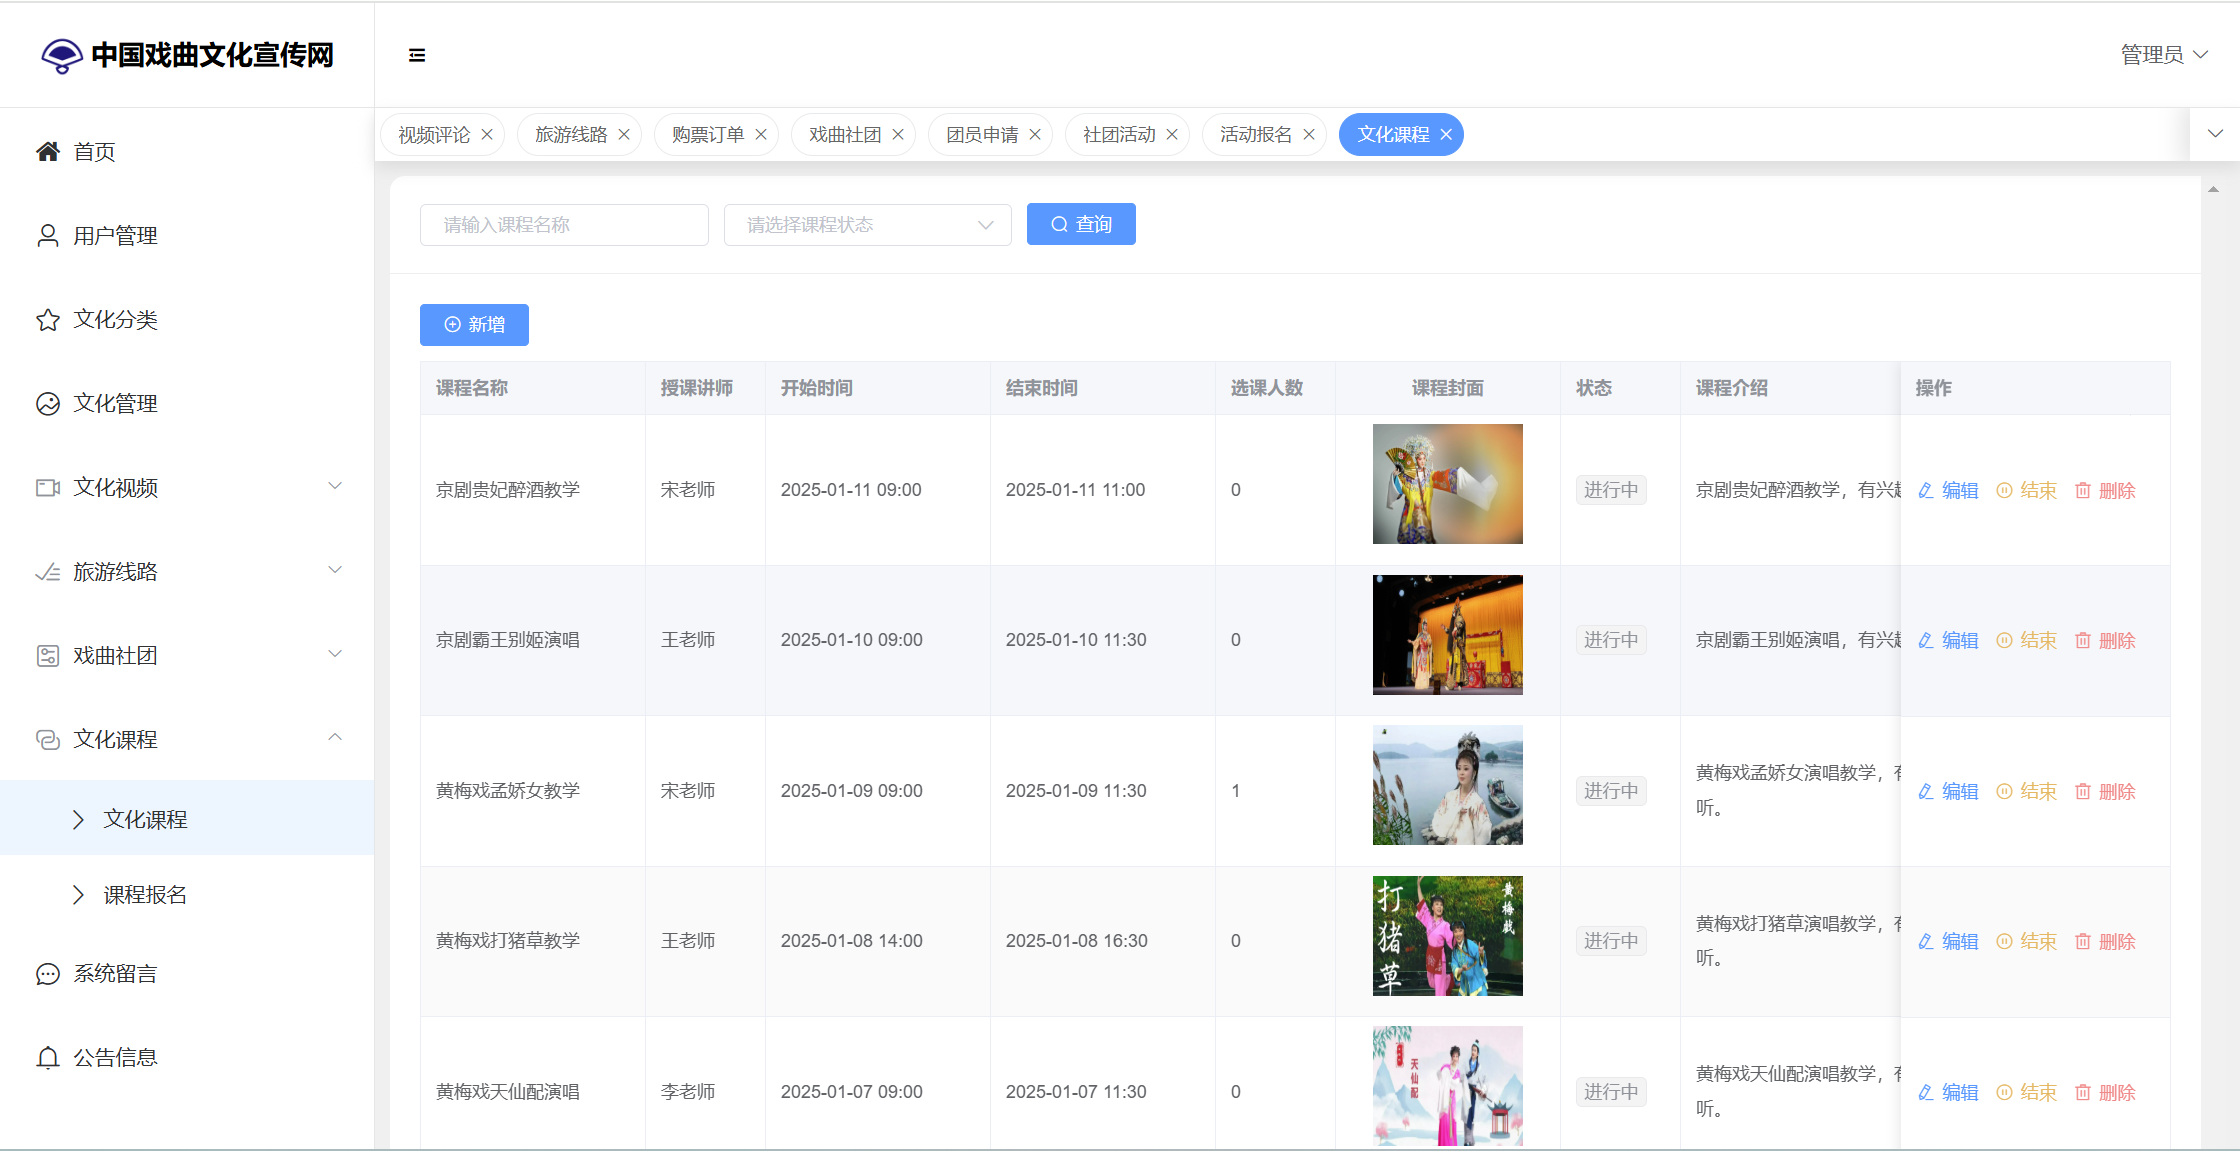This screenshot has height=1151, width=2240.
Task: Close the 活动报名 tab
Action: coord(1309,135)
